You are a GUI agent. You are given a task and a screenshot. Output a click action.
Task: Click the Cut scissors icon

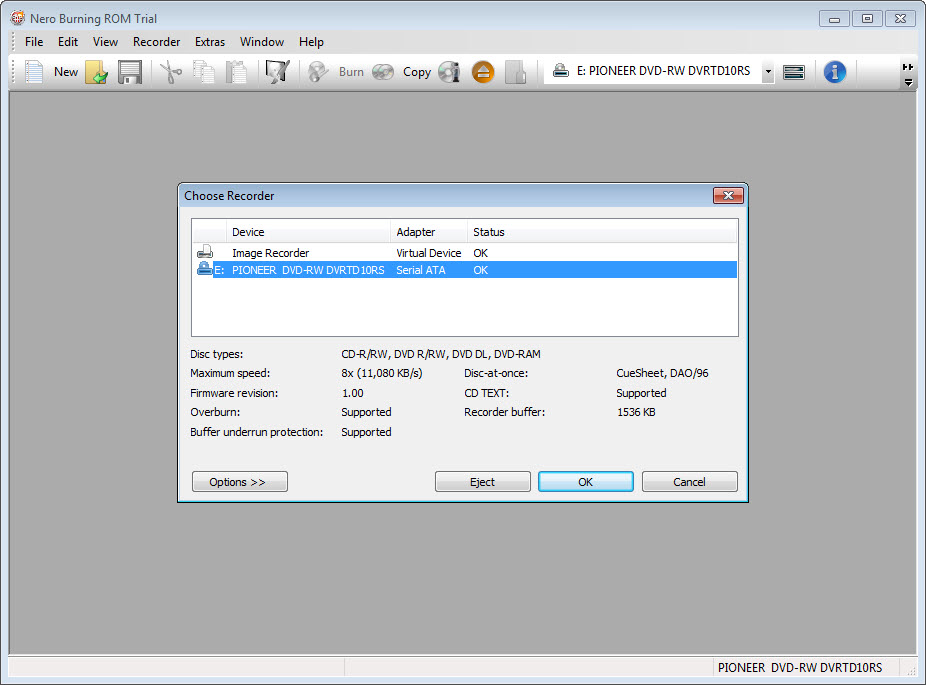(x=171, y=72)
